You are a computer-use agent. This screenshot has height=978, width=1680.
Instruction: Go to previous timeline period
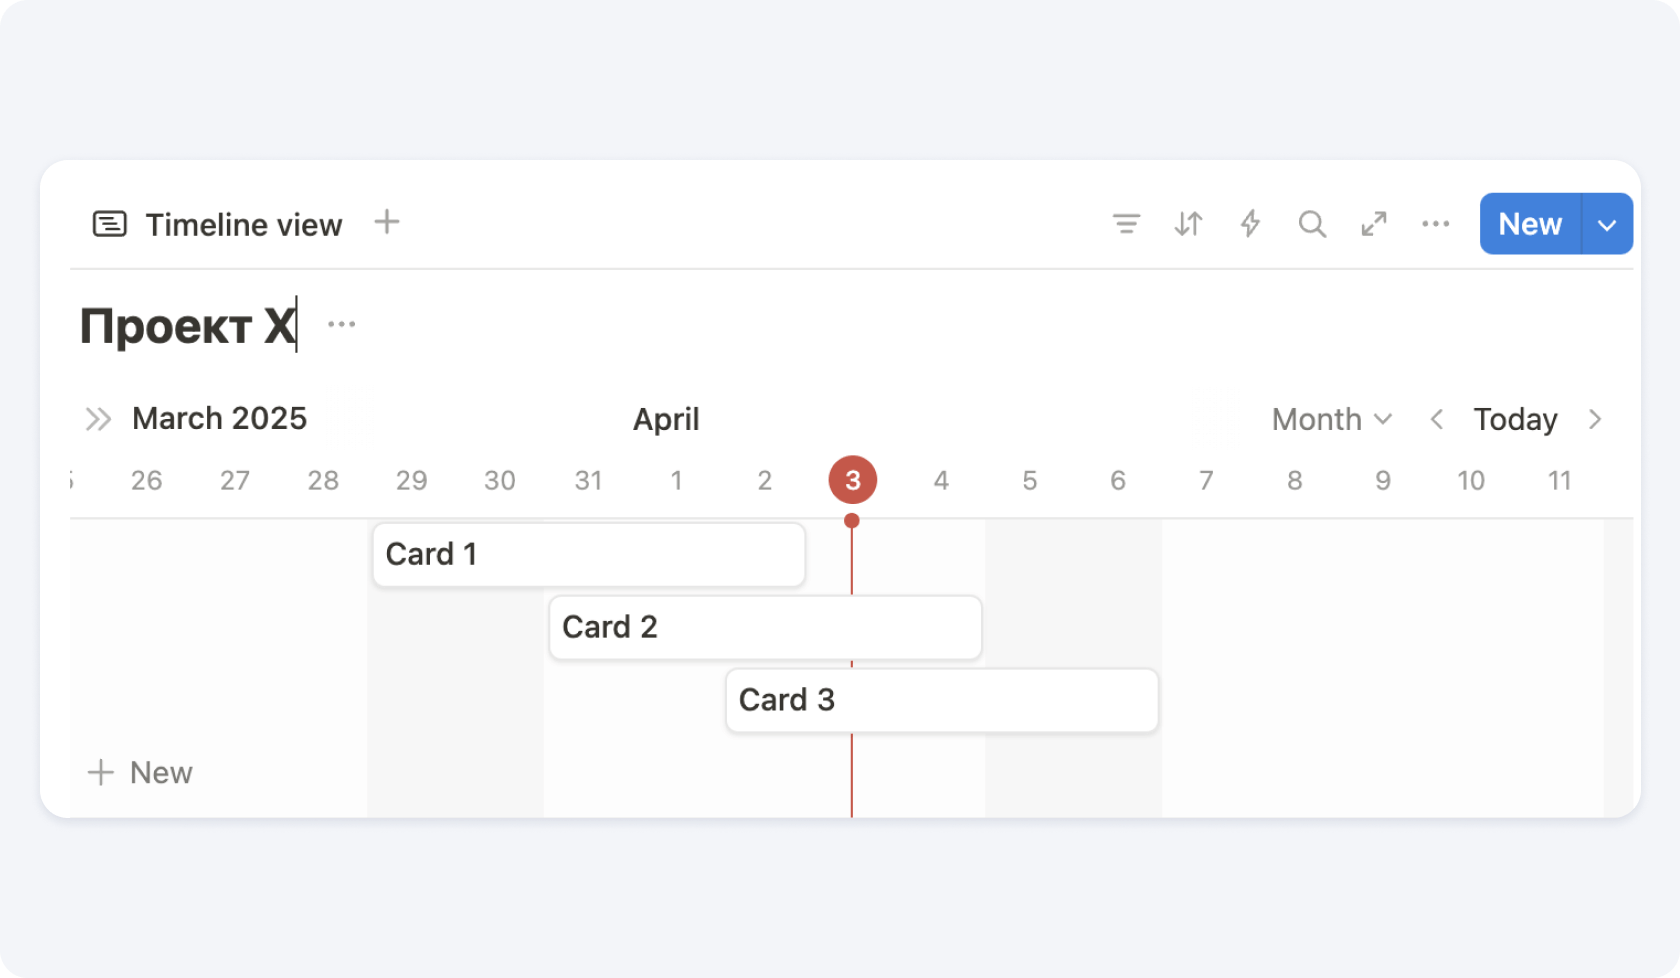1437,419
